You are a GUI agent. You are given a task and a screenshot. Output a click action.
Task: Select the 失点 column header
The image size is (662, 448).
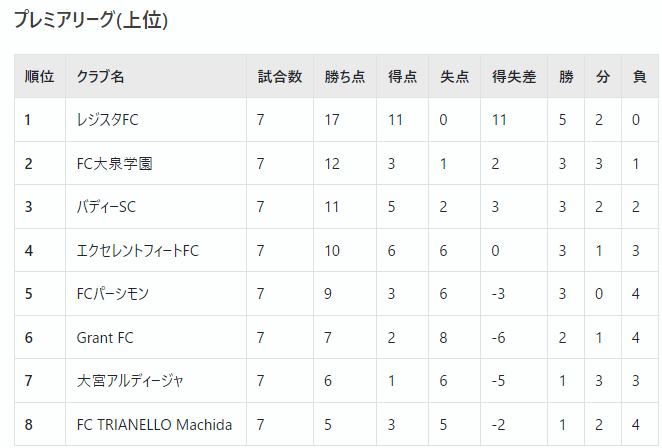click(x=454, y=76)
